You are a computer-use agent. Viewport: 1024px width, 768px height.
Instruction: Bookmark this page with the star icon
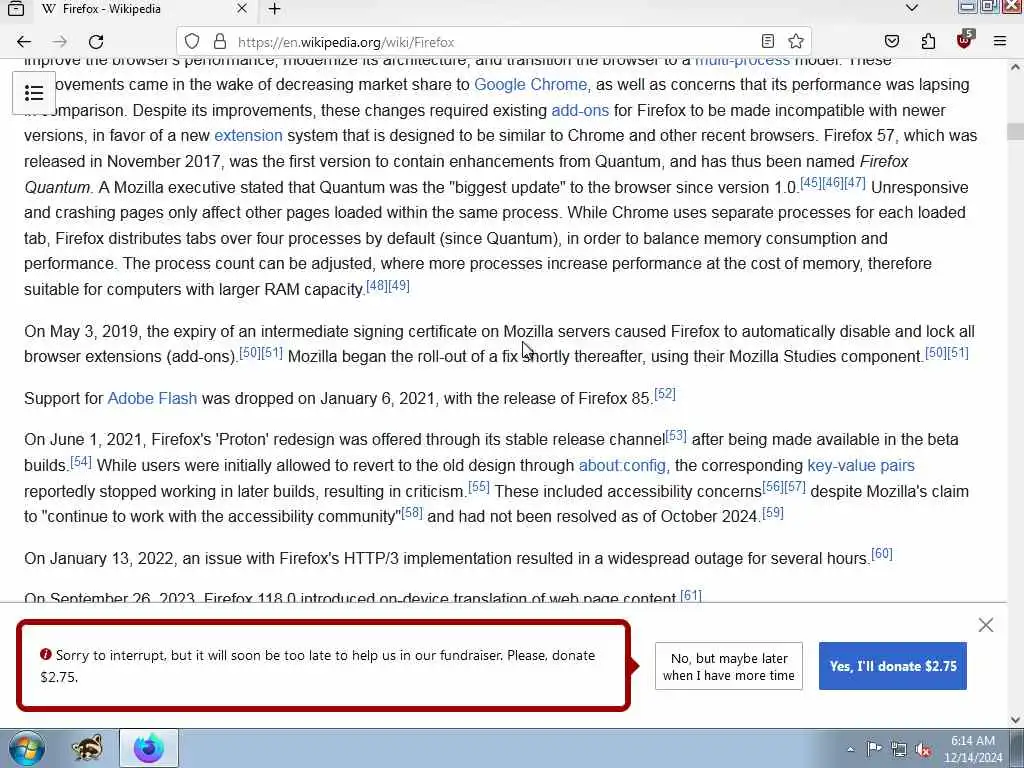coord(795,42)
